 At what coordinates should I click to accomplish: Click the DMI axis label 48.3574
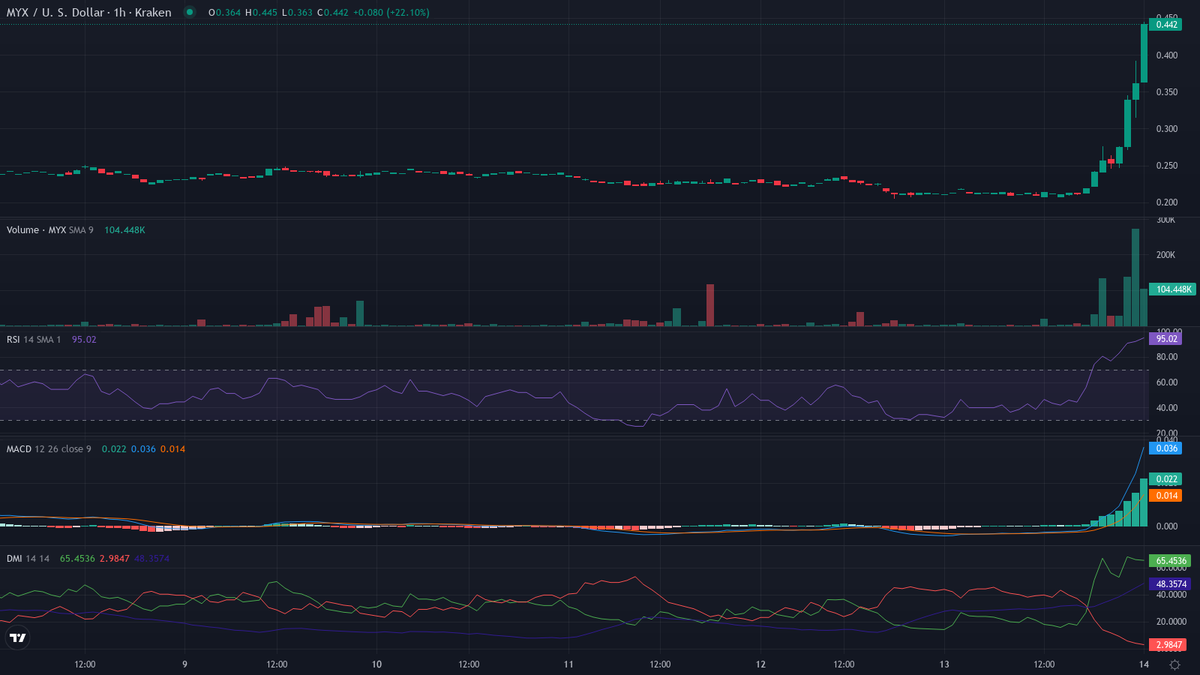(1169, 583)
